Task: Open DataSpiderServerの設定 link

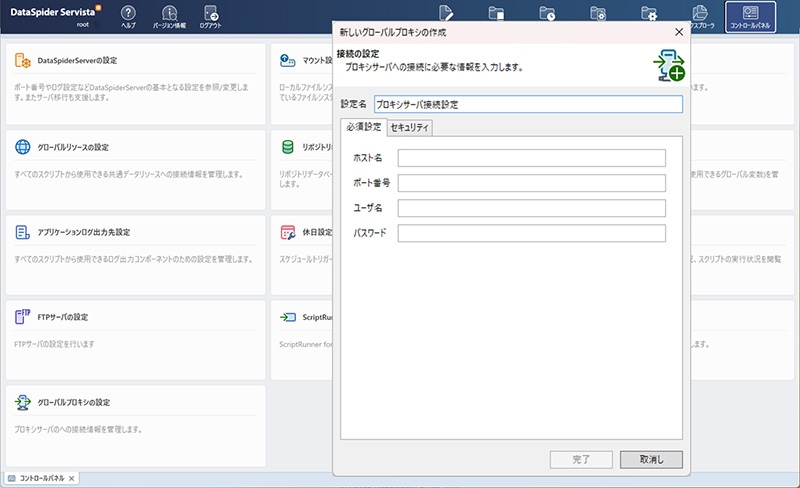Action: [77, 60]
